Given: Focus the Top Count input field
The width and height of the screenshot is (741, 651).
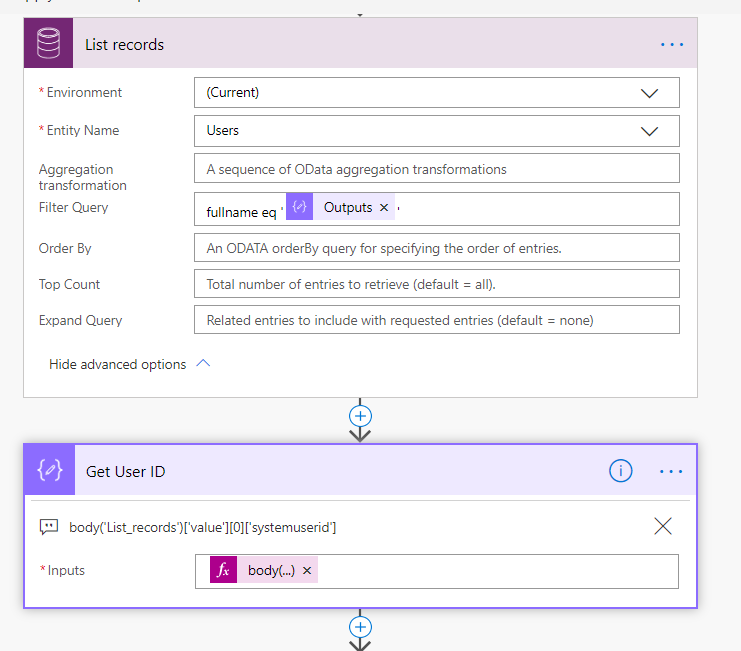Looking at the screenshot, I should click(436, 284).
